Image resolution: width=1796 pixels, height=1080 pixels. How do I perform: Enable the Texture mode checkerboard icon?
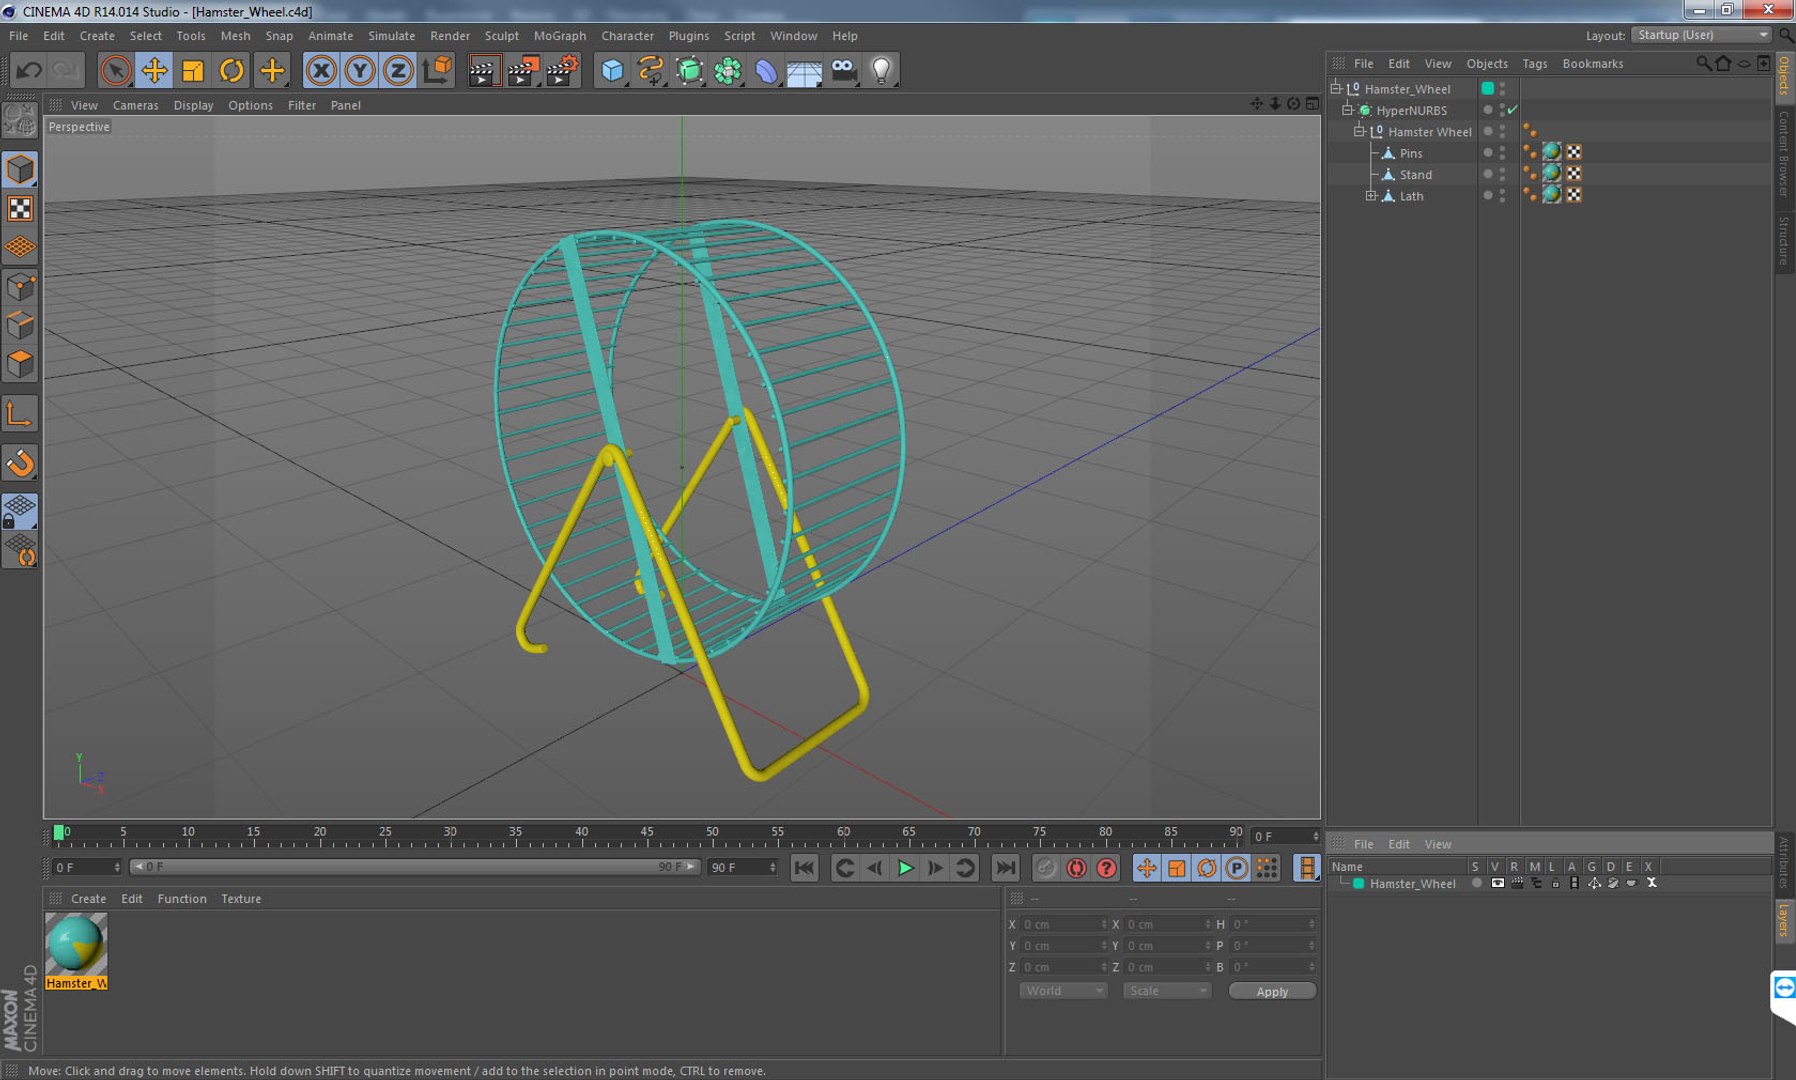coord(20,208)
